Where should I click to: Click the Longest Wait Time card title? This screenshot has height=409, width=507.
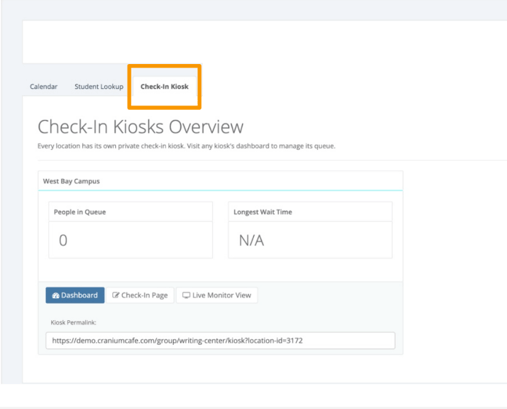pos(263,212)
